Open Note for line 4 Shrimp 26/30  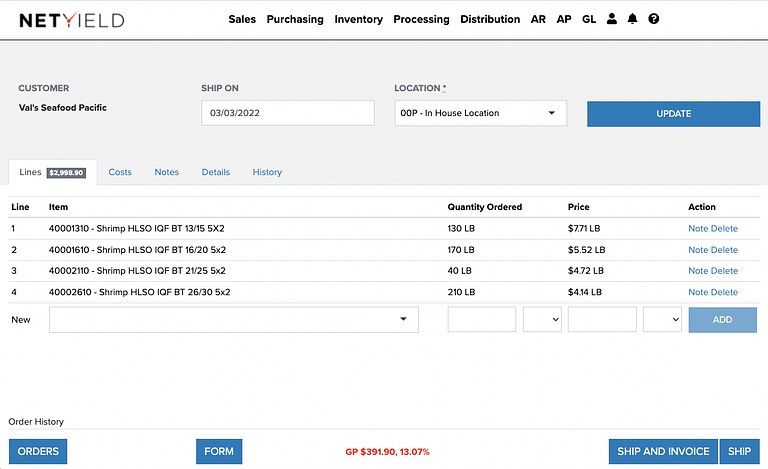[698, 292]
